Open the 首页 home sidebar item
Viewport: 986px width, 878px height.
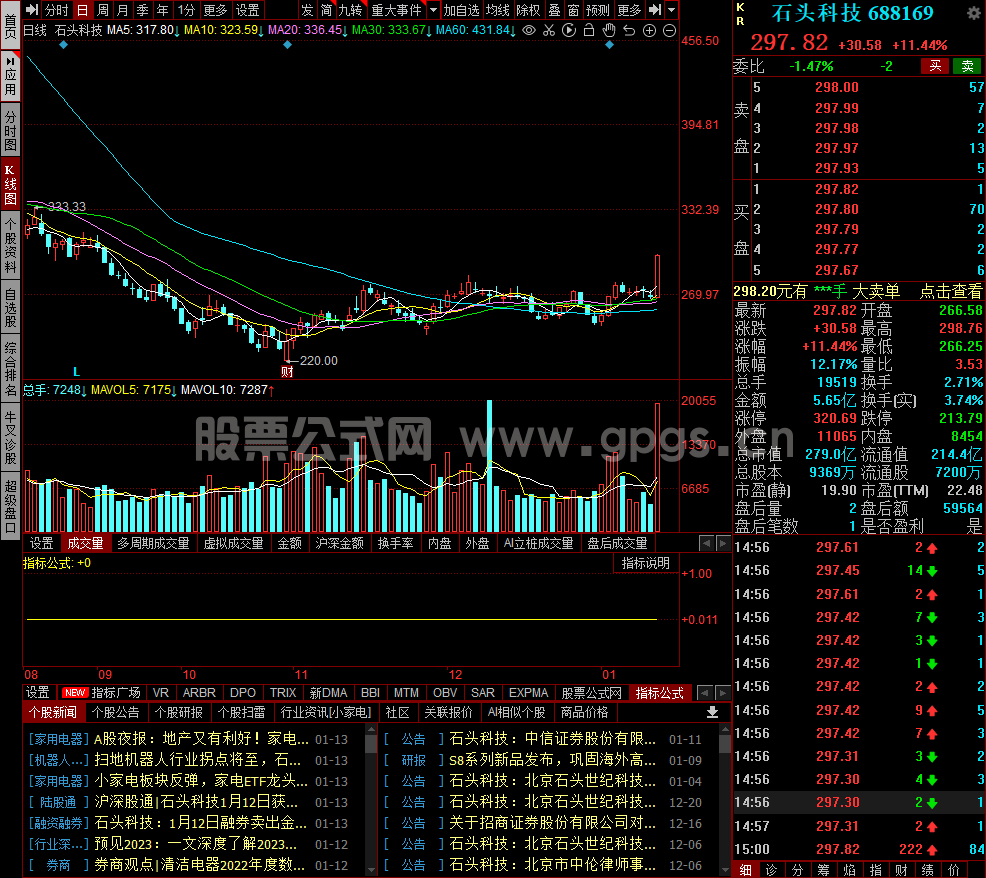(x=10, y=25)
